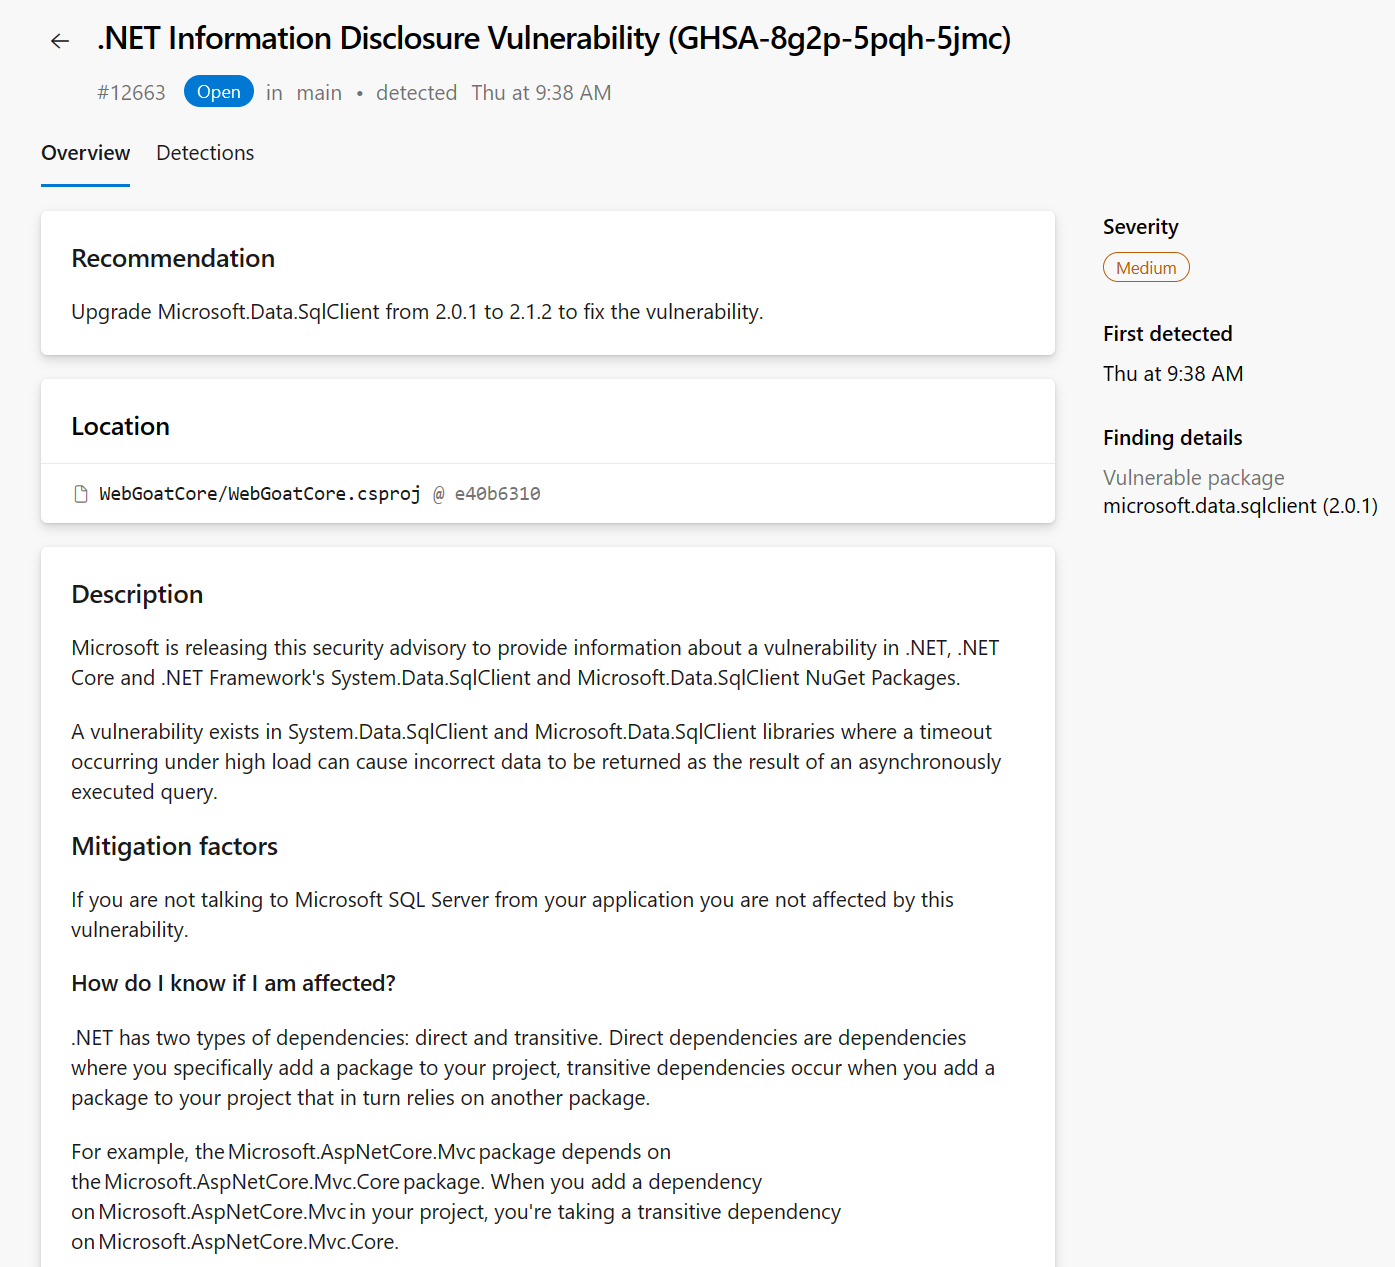
Task: Click the Recommendation heading
Action: 173,258
